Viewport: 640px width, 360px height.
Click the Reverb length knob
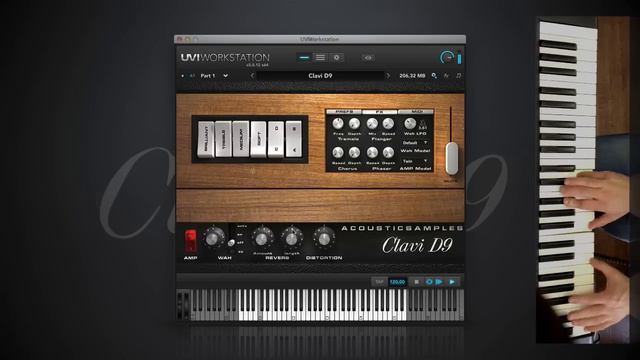(292, 238)
